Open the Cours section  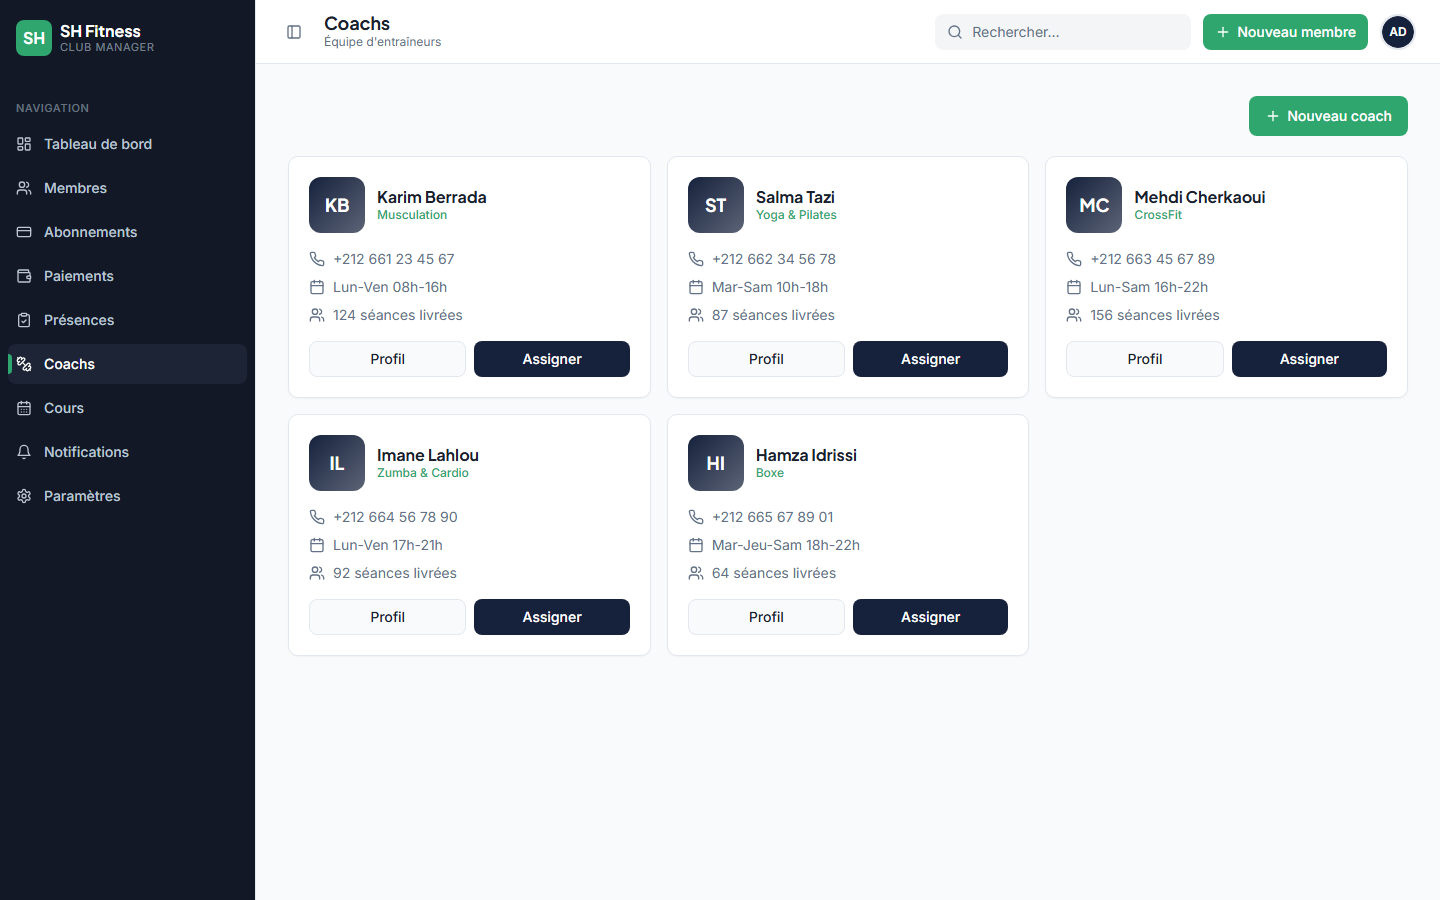127,408
